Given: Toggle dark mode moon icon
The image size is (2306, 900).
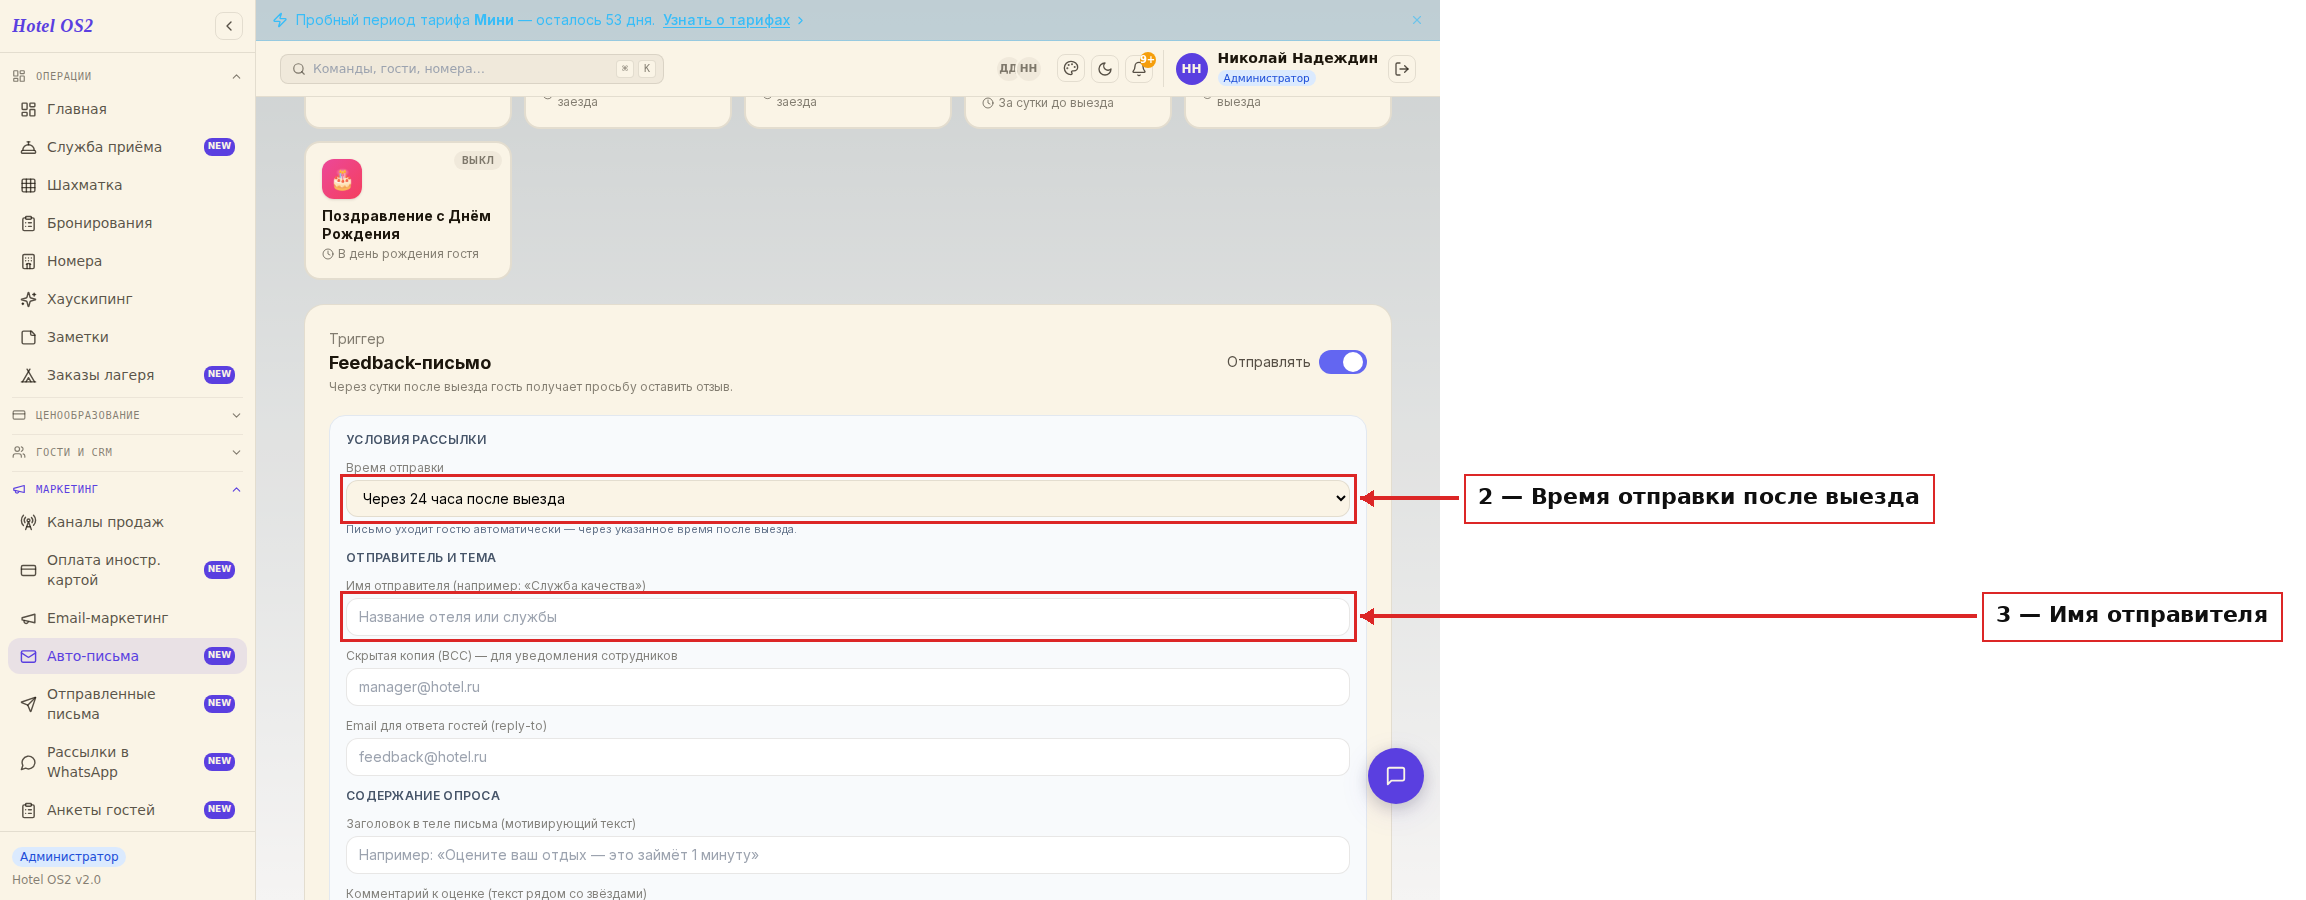Looking at the screenshot, I should 1105,69.
